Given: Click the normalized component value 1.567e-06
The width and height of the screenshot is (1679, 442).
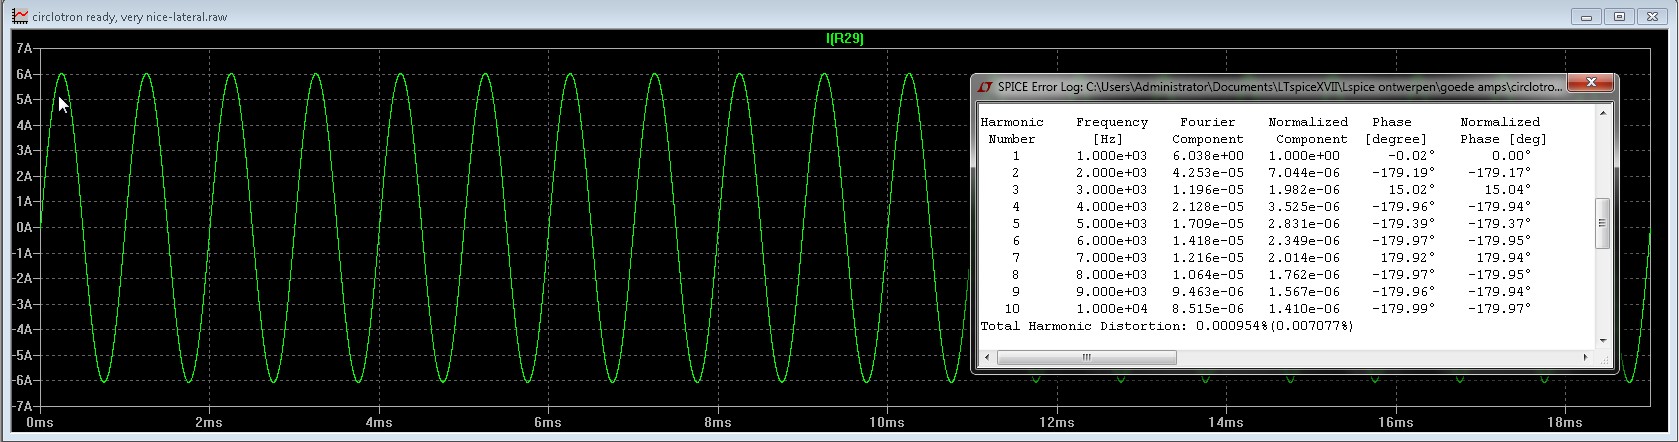Looking at the screenshot, I should [x=1304, y=292].
